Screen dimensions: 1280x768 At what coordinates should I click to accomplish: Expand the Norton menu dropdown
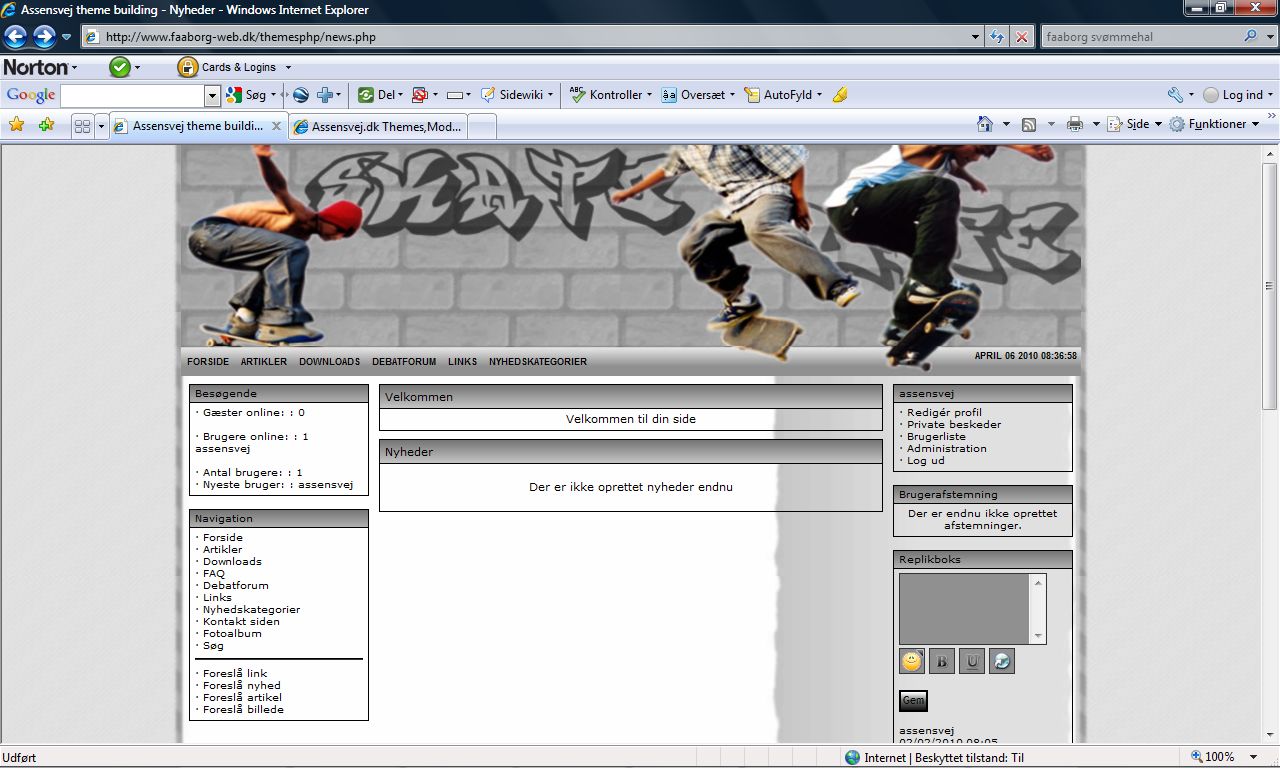[74, 68]
